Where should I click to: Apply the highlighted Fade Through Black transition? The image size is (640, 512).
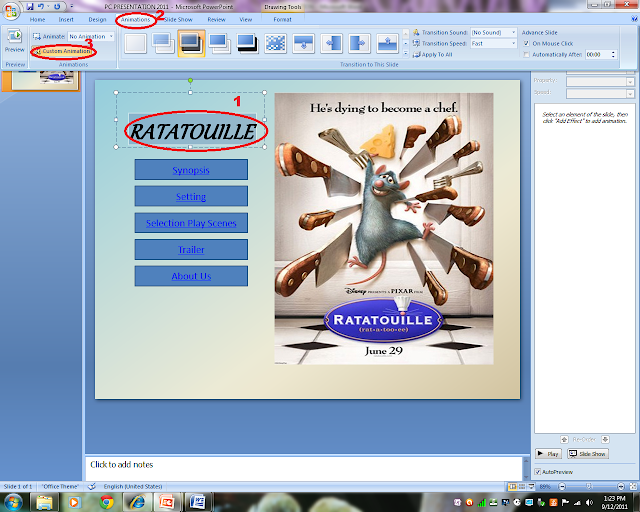coord(191,43)
